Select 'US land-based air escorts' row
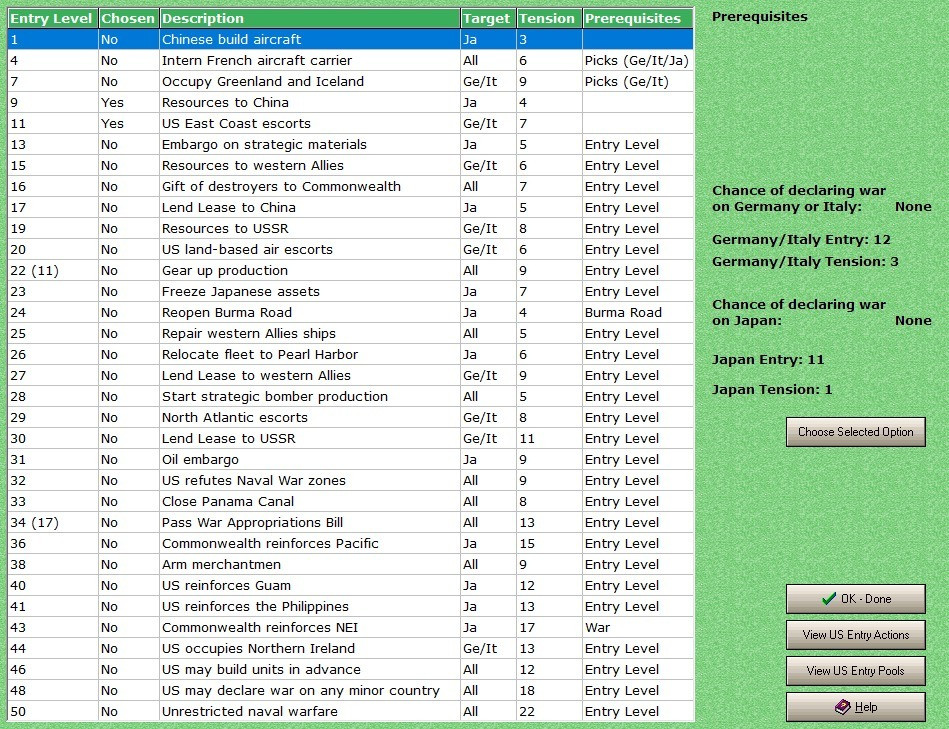This screenshot has height=729, width=949. [x=350, y=249]
